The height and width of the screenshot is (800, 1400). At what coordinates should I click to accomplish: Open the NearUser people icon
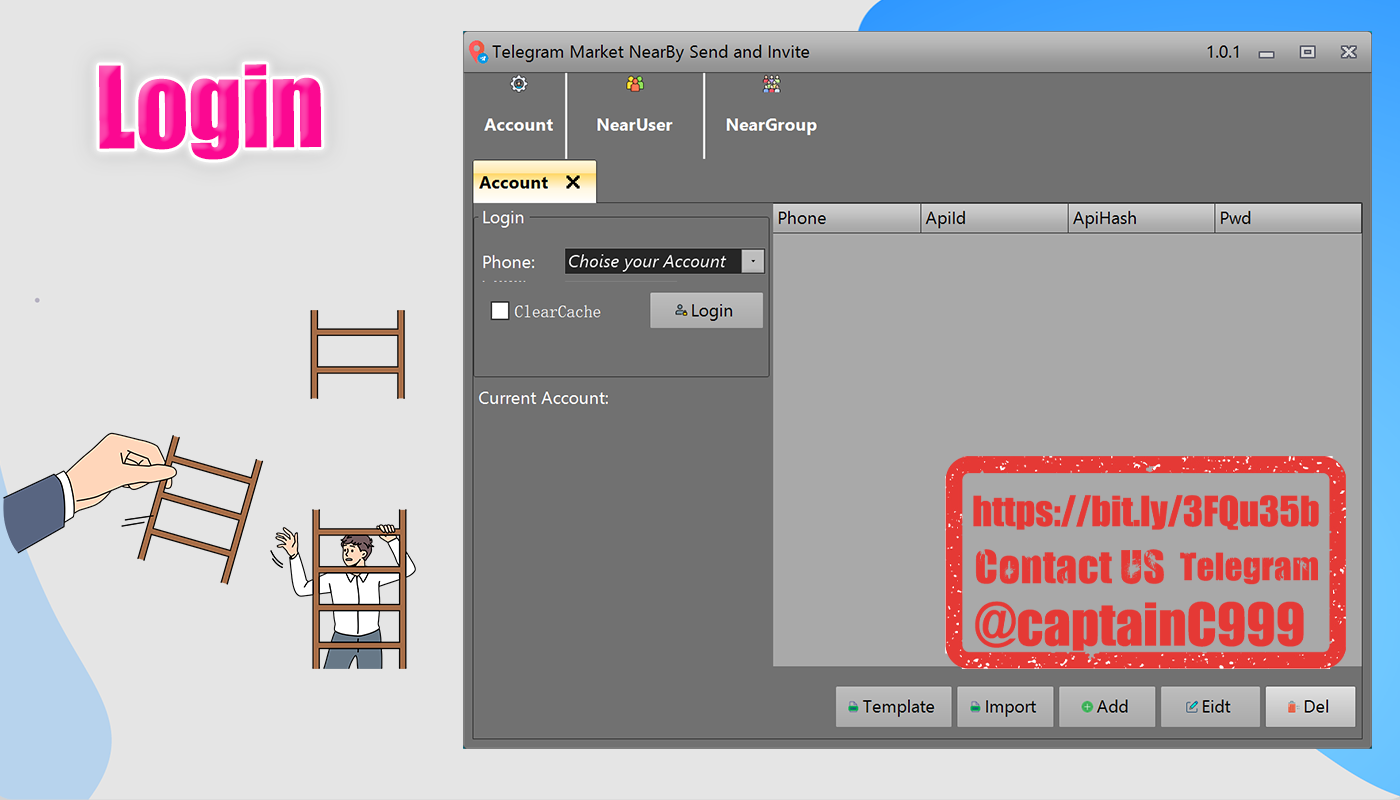pos(635,85)
